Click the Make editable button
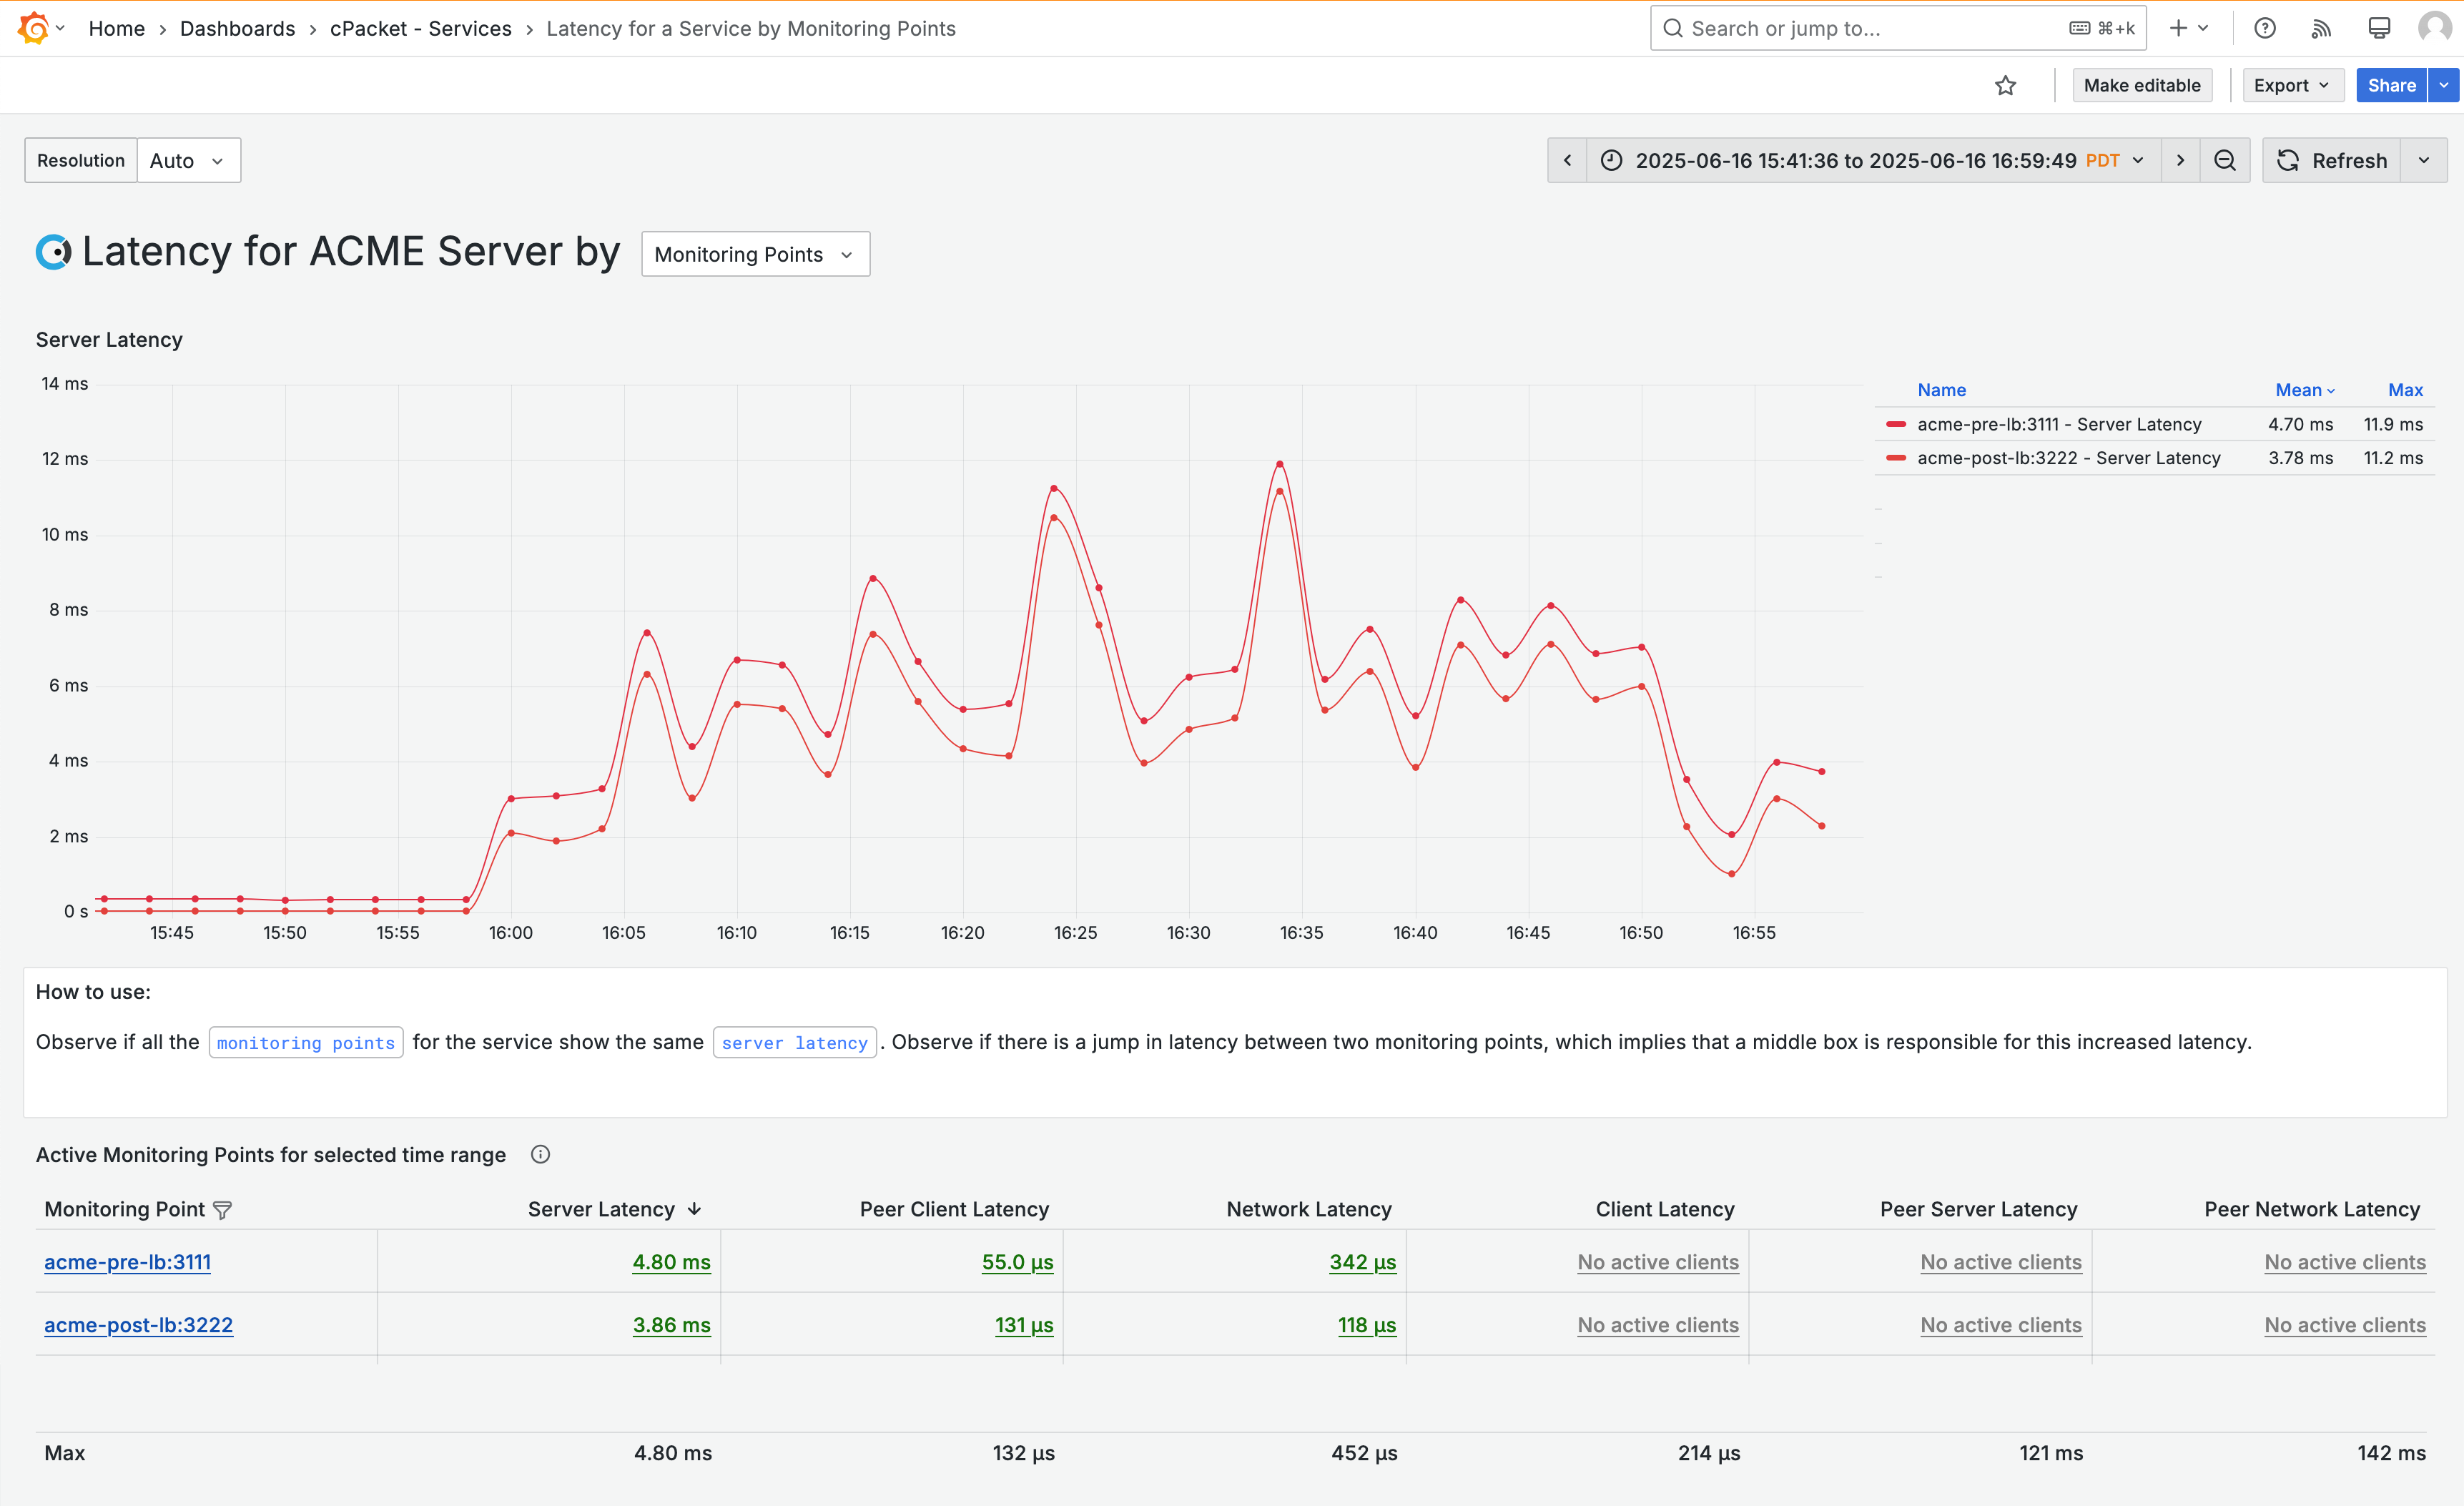2464x1506 pixels. click(x=2141, y=86)
